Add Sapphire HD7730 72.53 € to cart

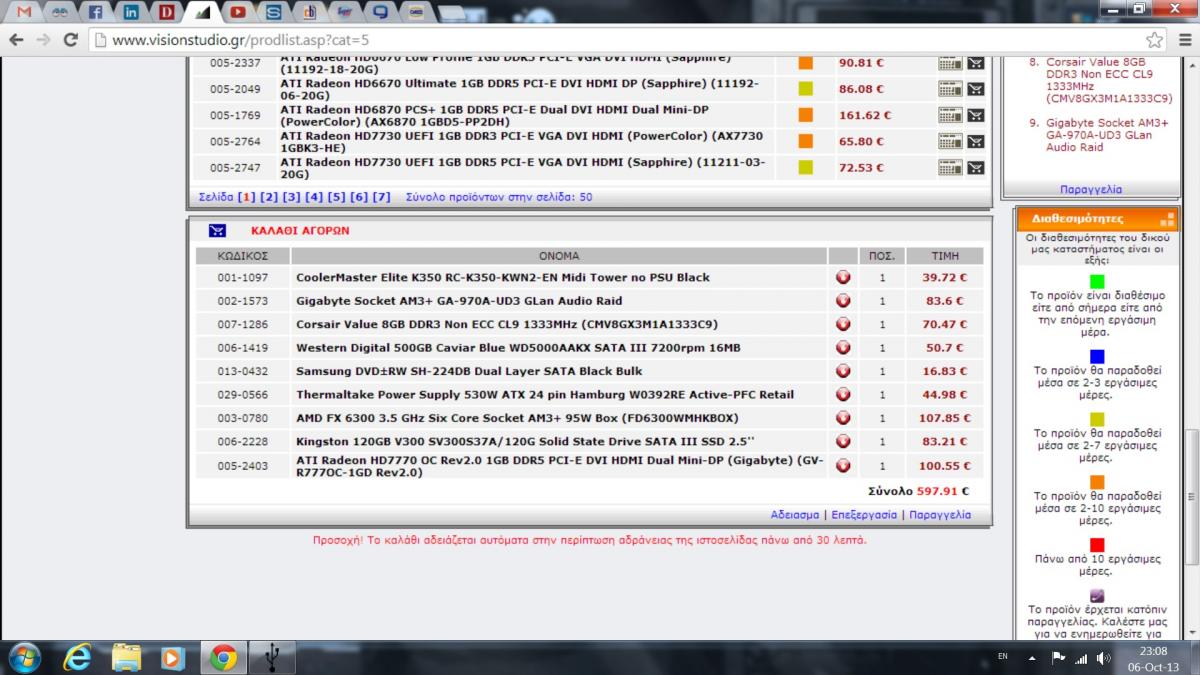point(976,167)
